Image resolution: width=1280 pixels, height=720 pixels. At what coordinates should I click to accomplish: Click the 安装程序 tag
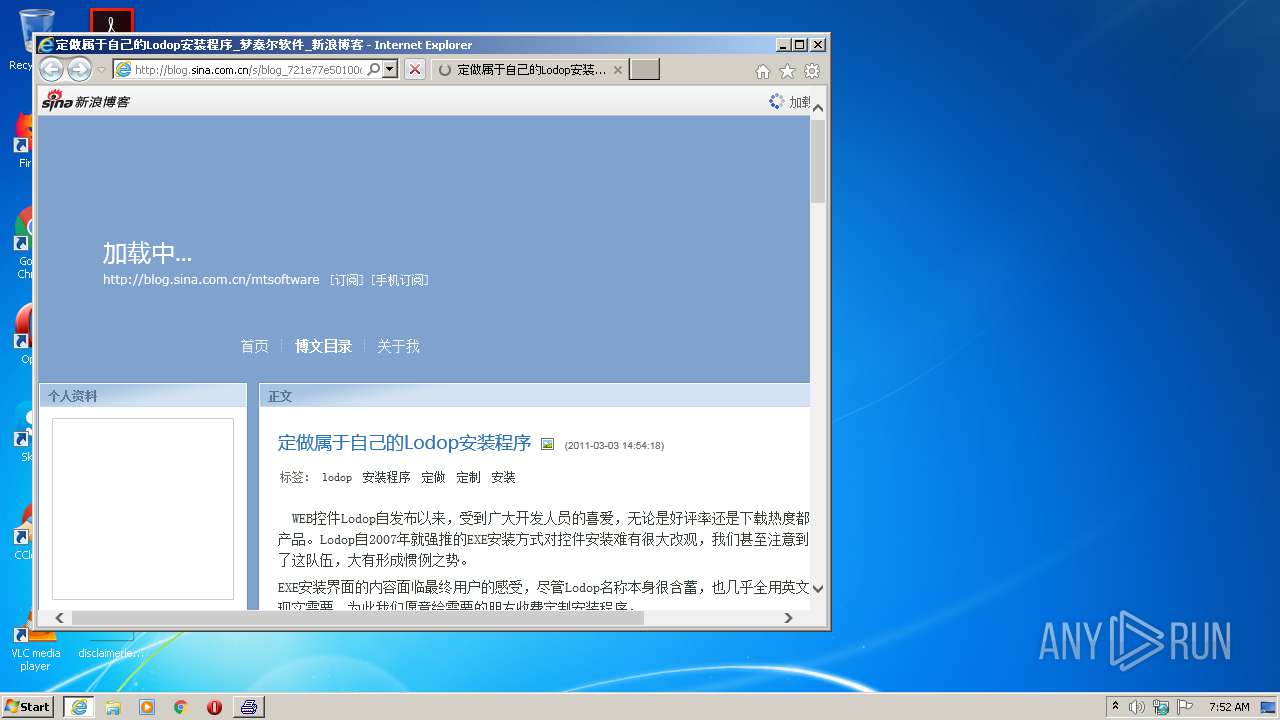coord(386,477)
